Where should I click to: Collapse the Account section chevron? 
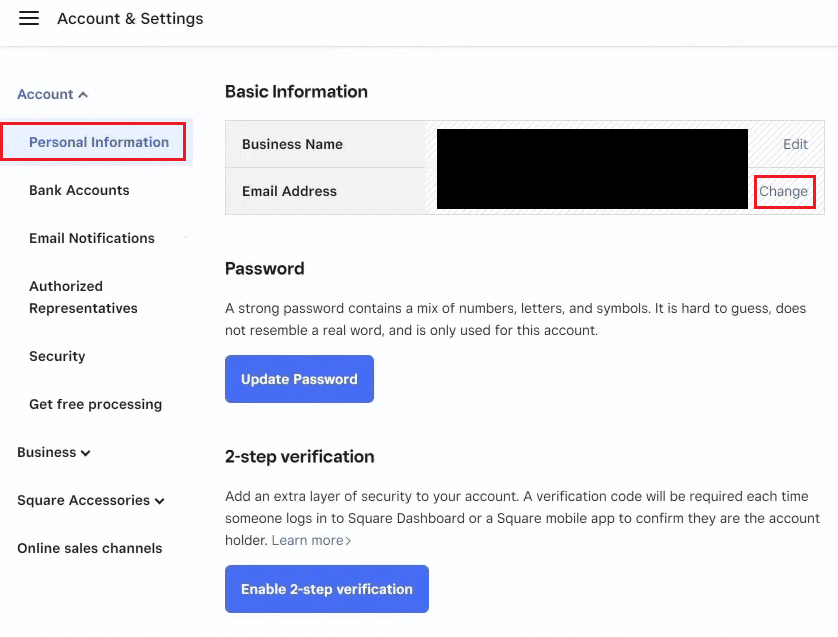(x=83, y=95)
